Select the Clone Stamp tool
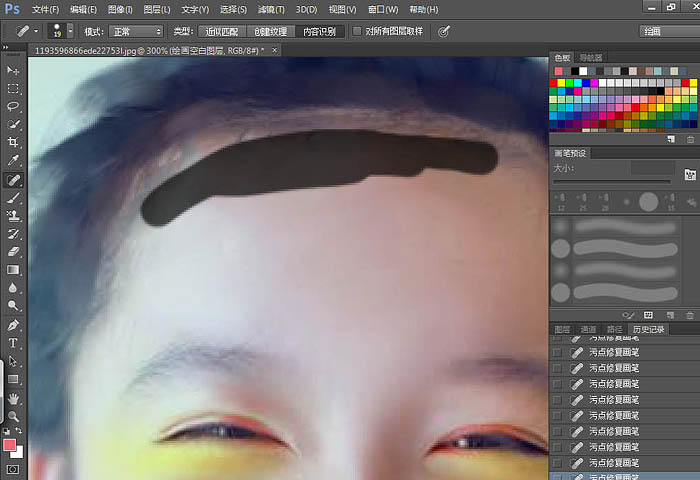Image resolution: width=700 pixels, height=480 pixels. (x=13, y=216)
